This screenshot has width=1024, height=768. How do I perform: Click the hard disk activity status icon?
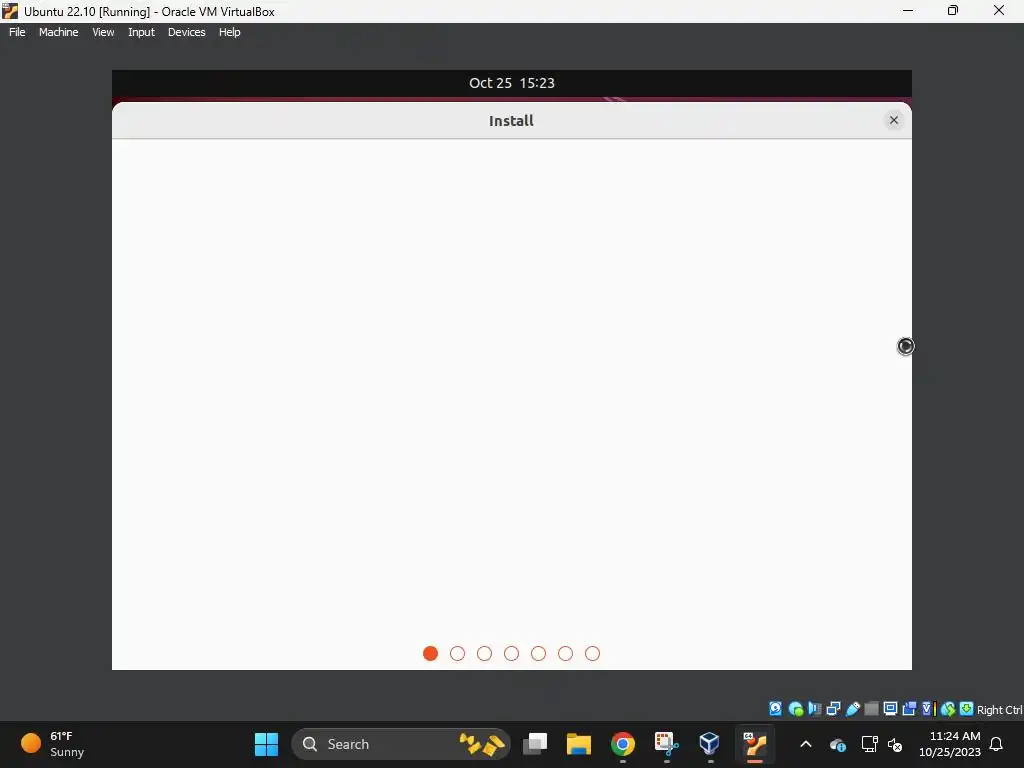click(x=775, y=709)
